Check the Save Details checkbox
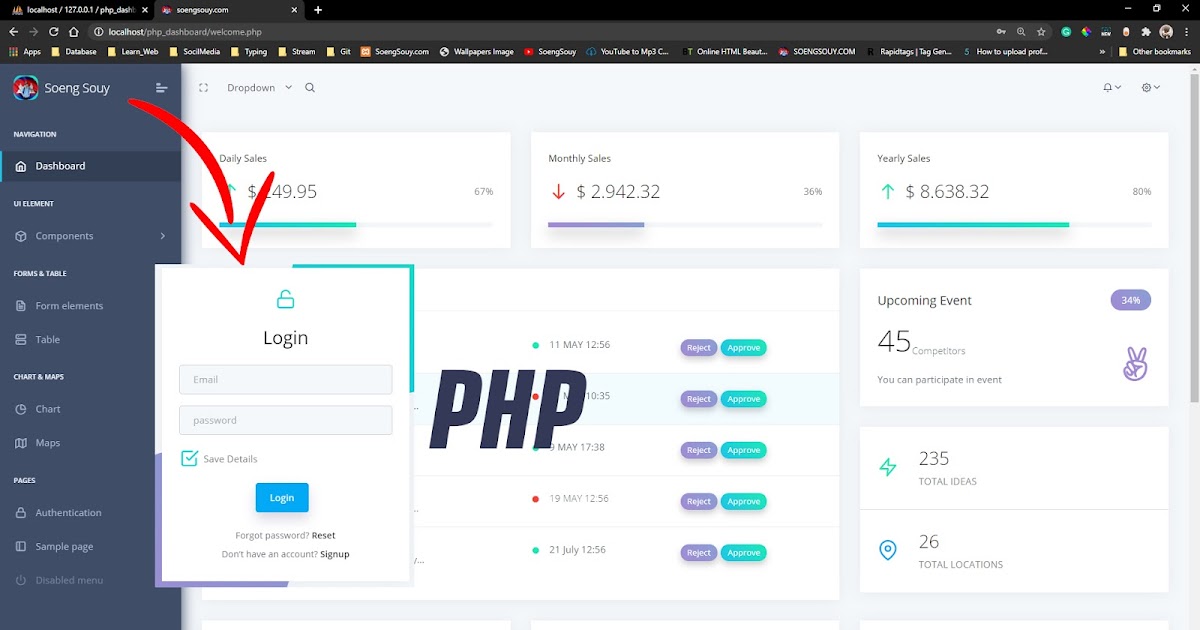Screen dimensions: 1200x630 tap(189, 458)
